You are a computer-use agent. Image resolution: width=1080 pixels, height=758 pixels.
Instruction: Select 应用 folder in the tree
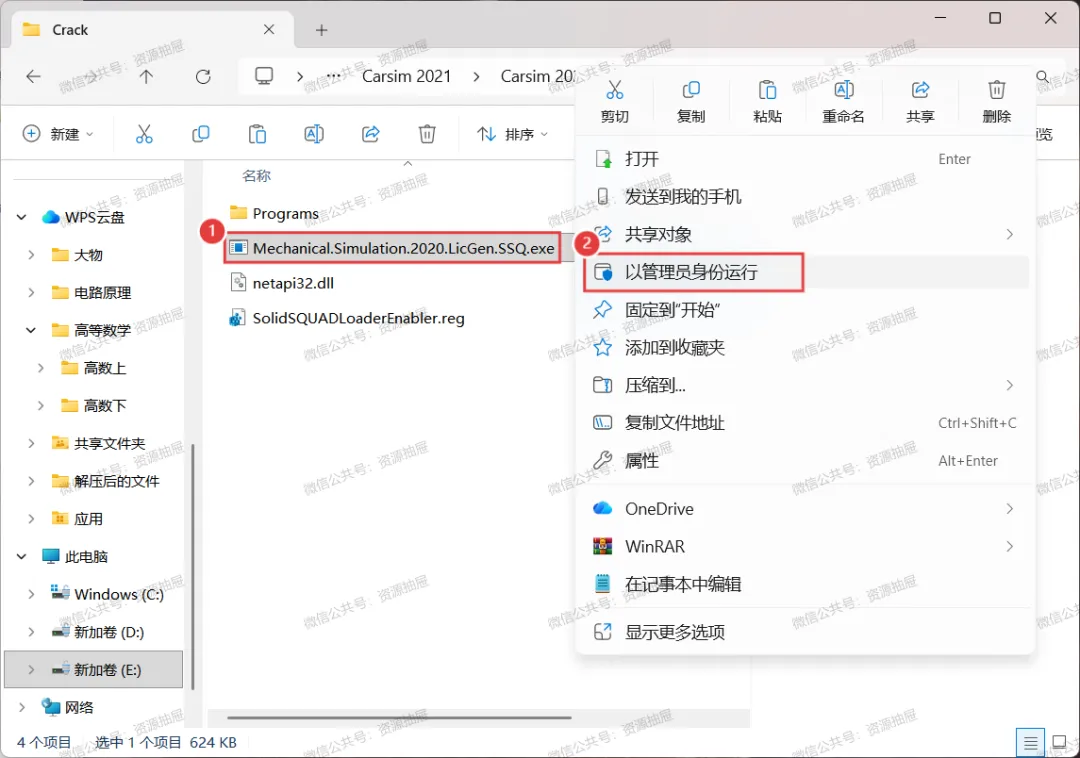pyautogui.click(x=77, y=519)
